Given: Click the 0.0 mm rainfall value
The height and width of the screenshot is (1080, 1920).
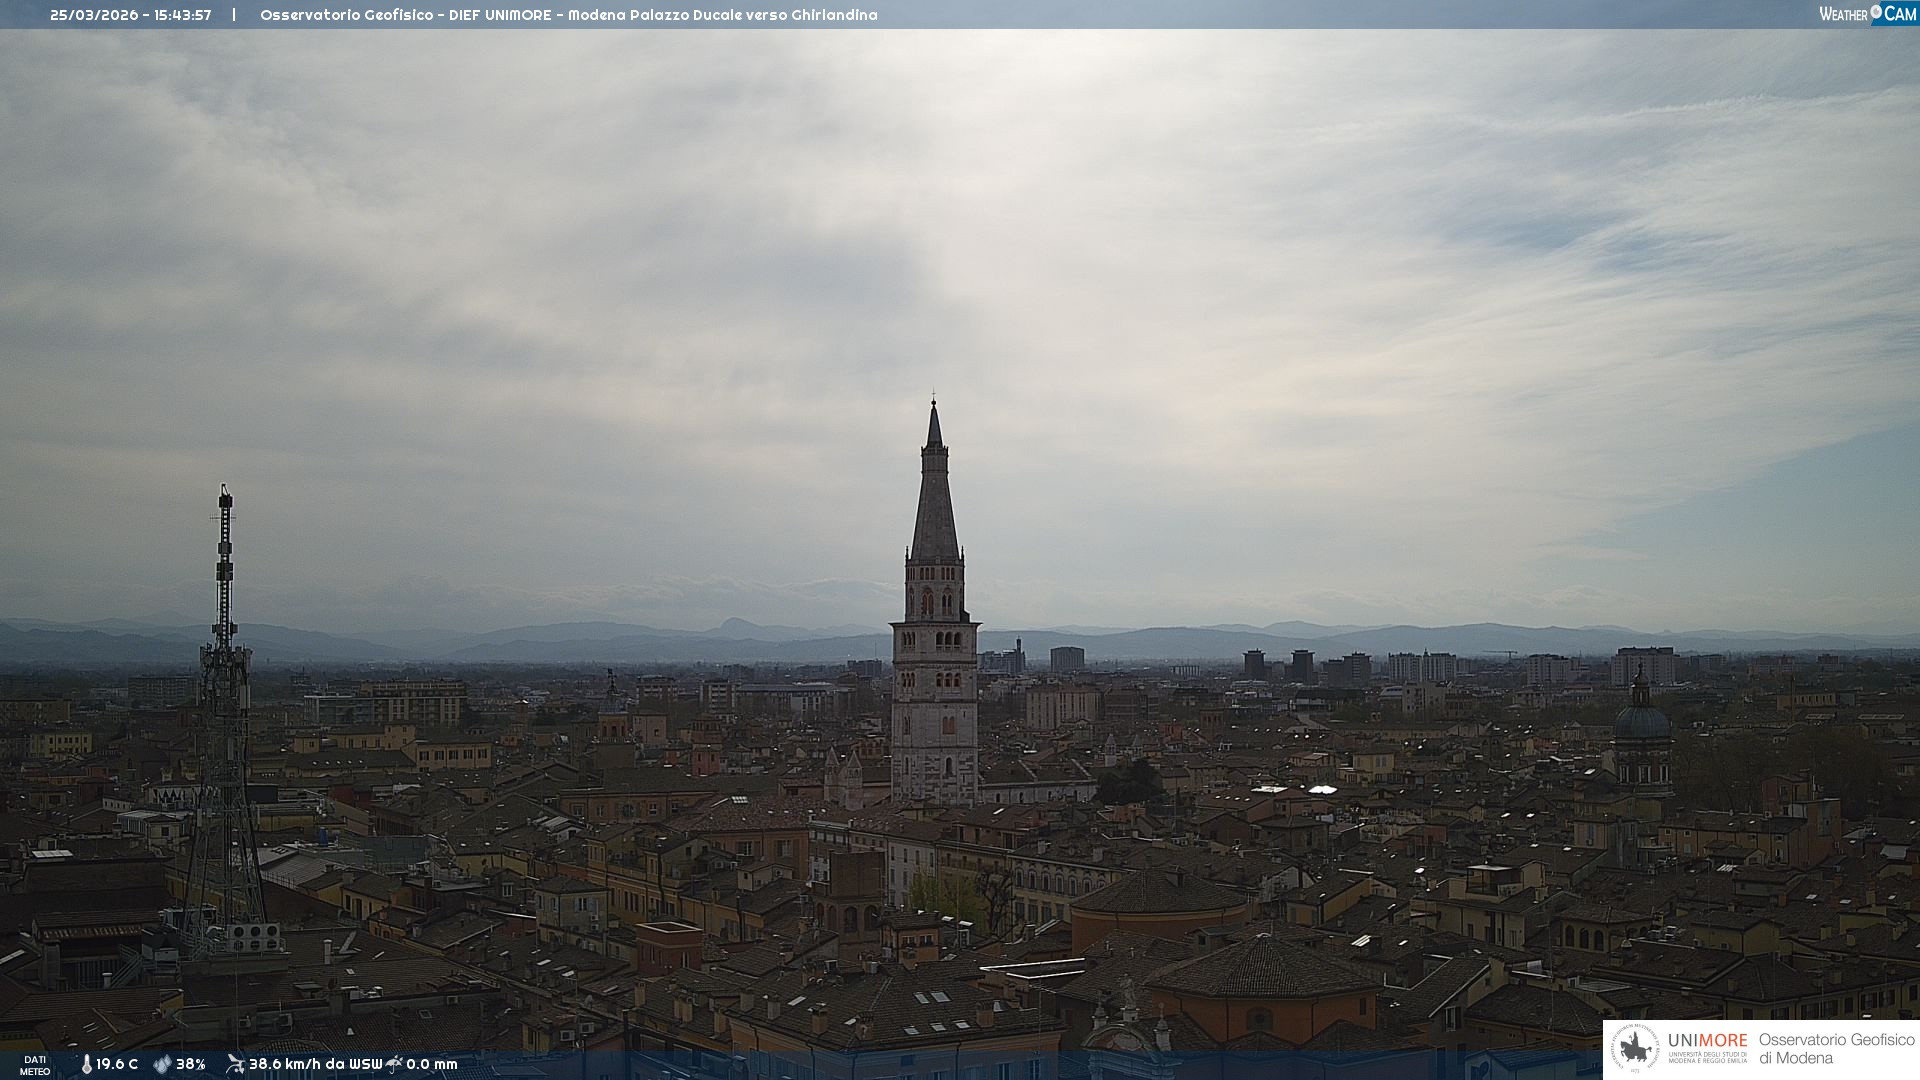Looking at the screenshot, I should tap(432, 1064).
